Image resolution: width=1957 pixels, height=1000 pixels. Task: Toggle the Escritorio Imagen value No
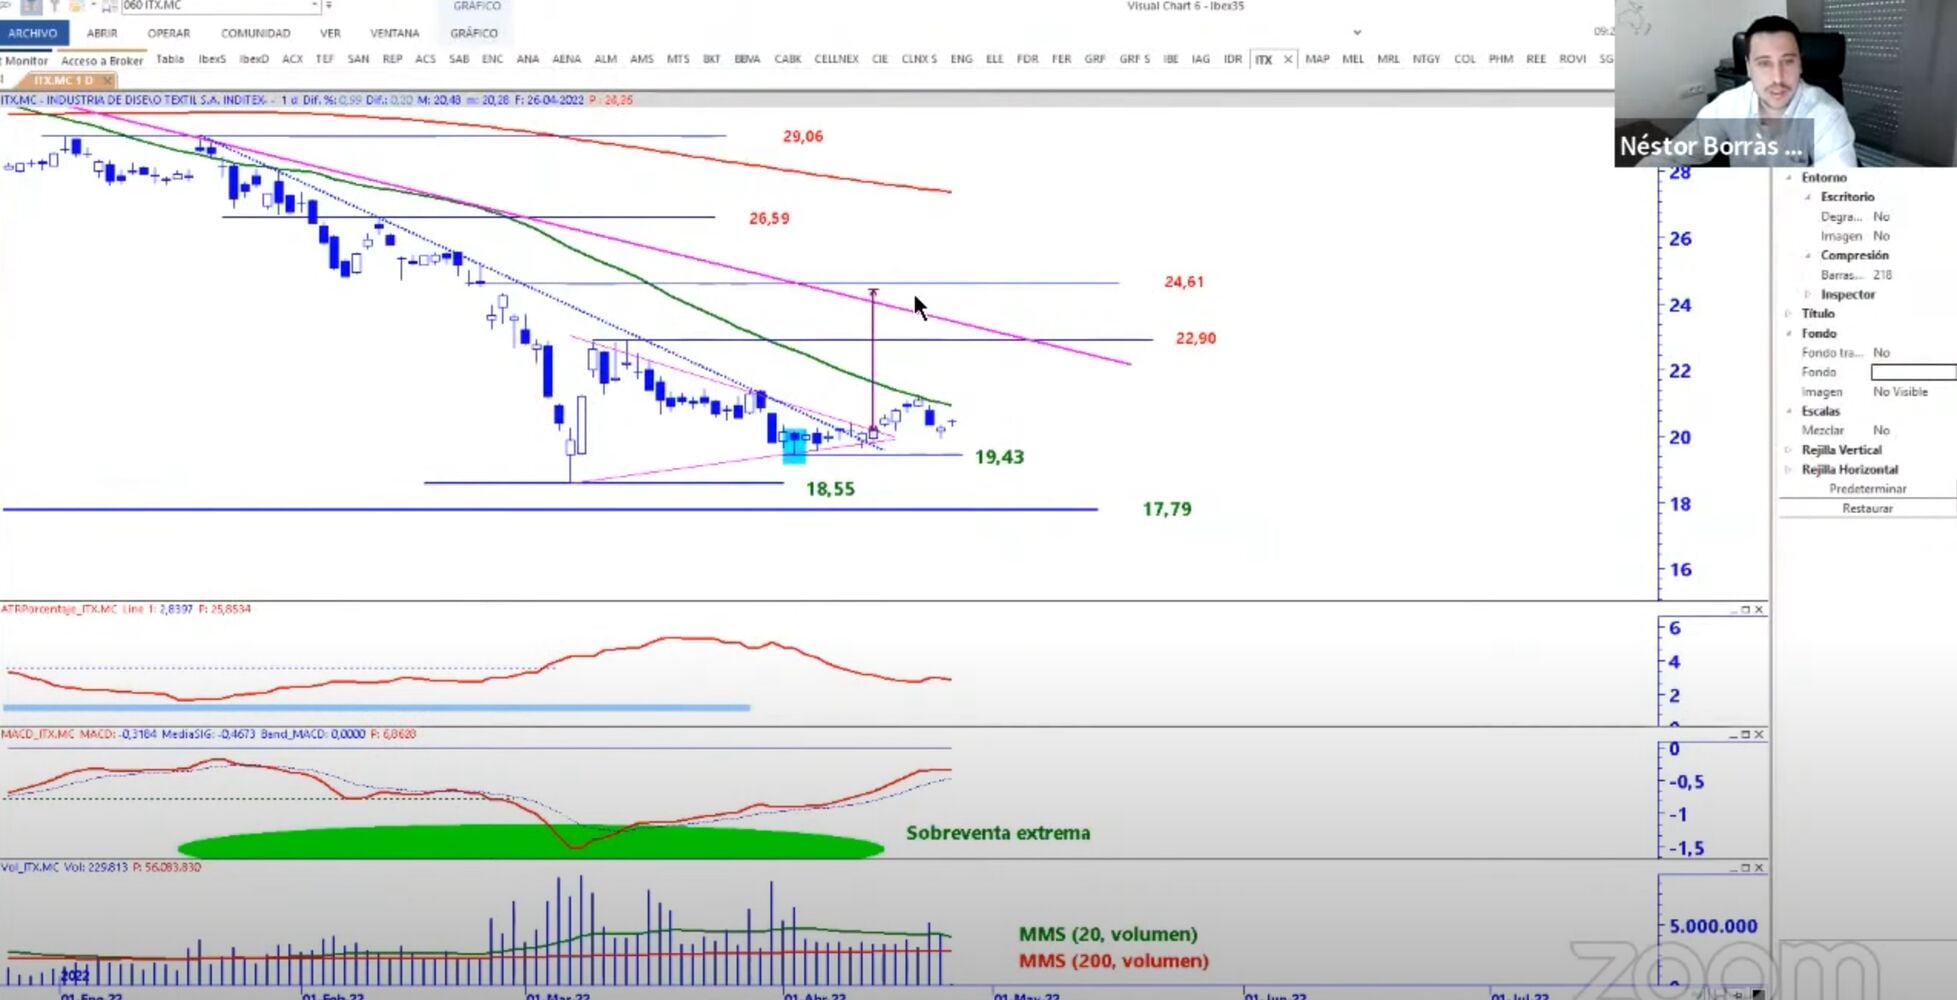click(x=1881, y=236)
